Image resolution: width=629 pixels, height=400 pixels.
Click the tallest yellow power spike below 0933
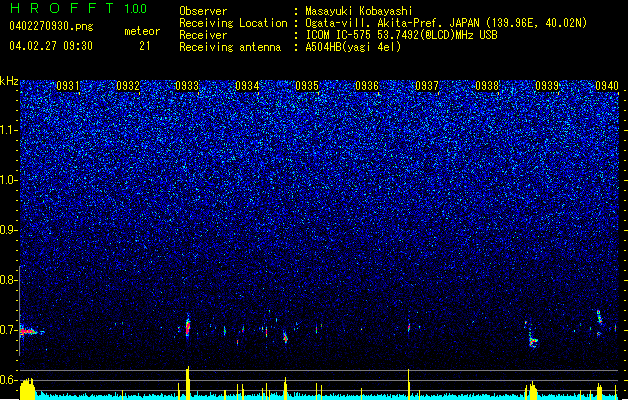[187, 382]
